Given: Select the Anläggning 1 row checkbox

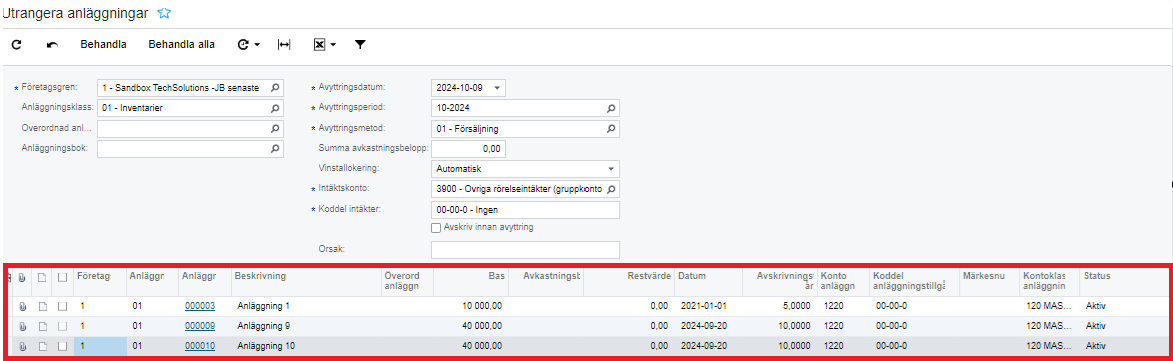Looking at the screenshot, I should [63, 306].
